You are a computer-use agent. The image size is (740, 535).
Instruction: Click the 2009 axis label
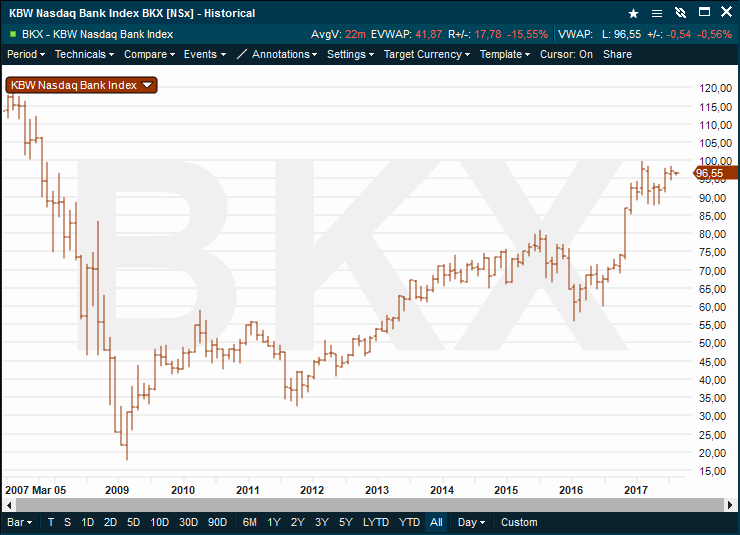[117, 490]
